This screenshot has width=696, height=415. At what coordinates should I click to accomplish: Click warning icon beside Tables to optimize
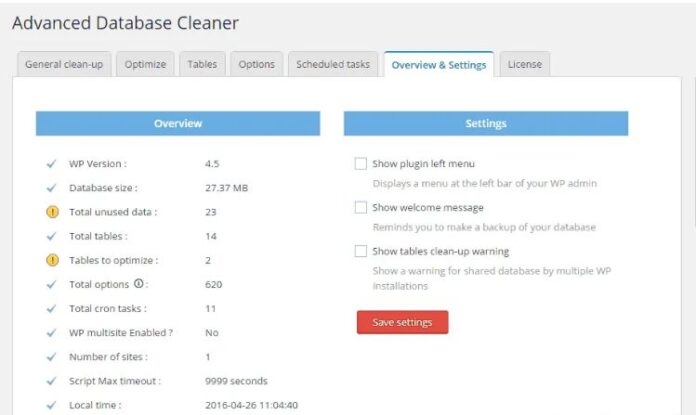coord(52,260)
